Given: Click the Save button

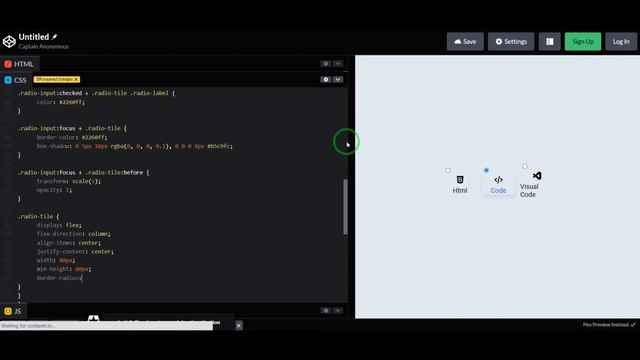Looking at the screenshot, I should click(465, 41).
